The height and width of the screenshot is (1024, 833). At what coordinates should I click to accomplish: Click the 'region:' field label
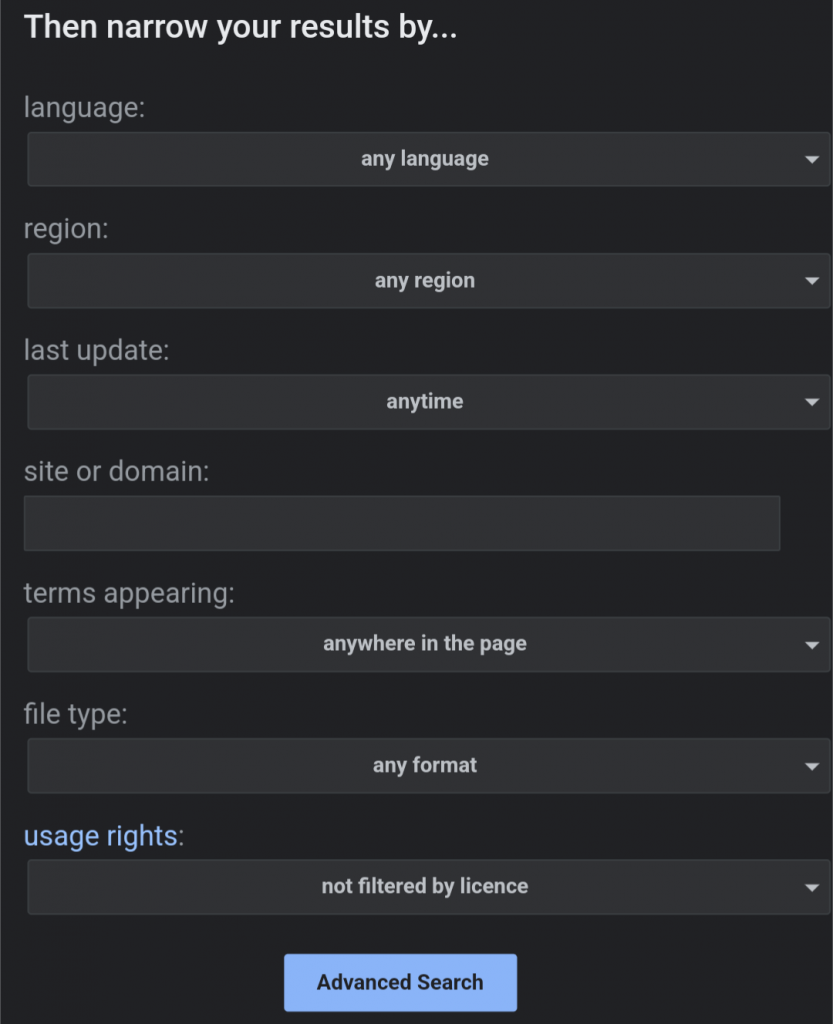click(x=66, y=229)
